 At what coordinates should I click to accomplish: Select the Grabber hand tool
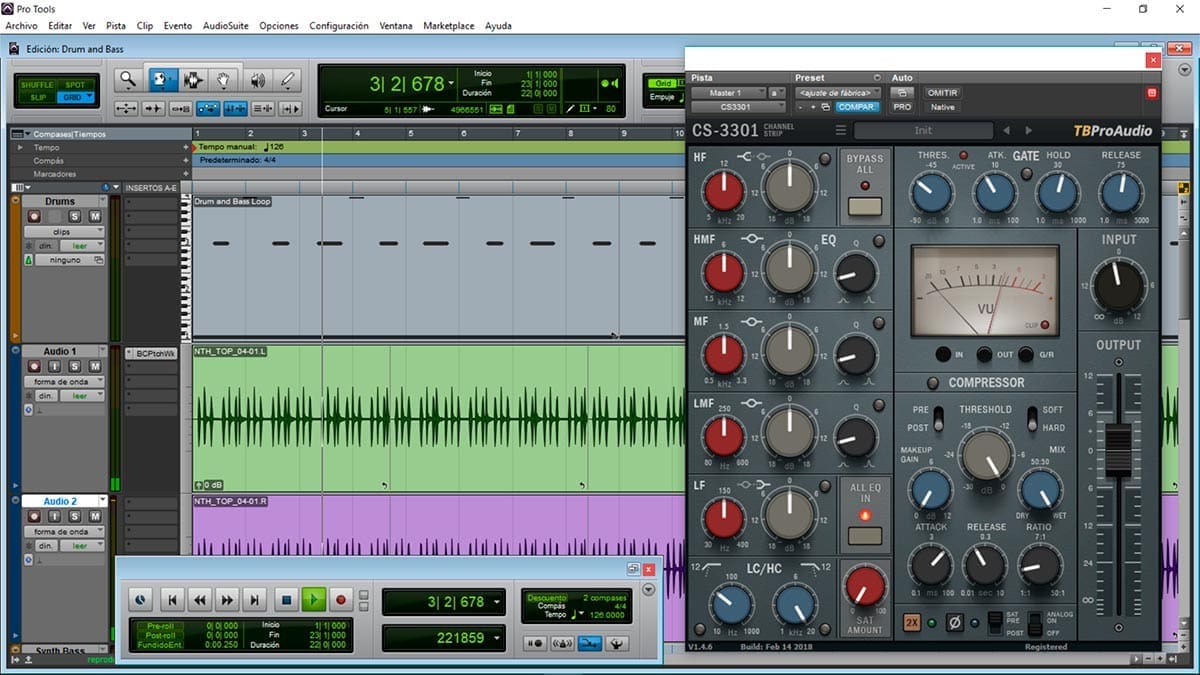pos(225,80)
